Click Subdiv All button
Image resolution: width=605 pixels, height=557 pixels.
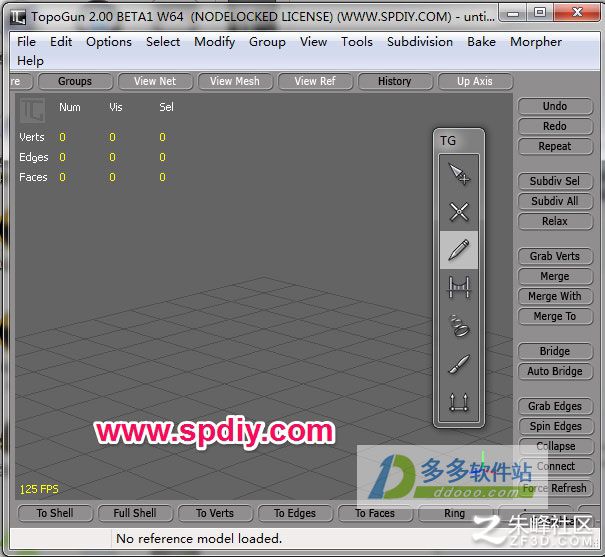(555, 201)
